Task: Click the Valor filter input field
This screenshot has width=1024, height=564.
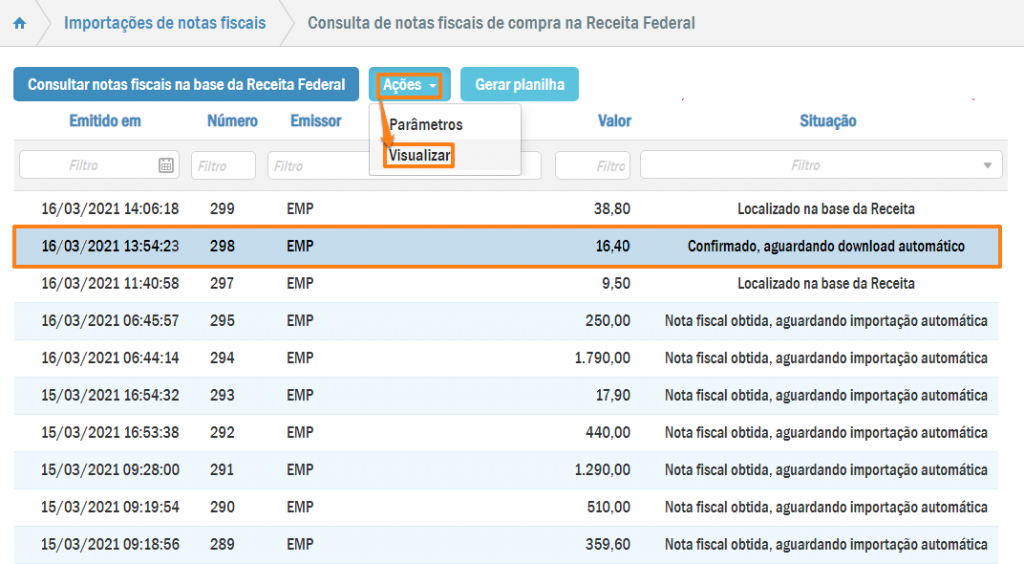Action: [592, 165]
